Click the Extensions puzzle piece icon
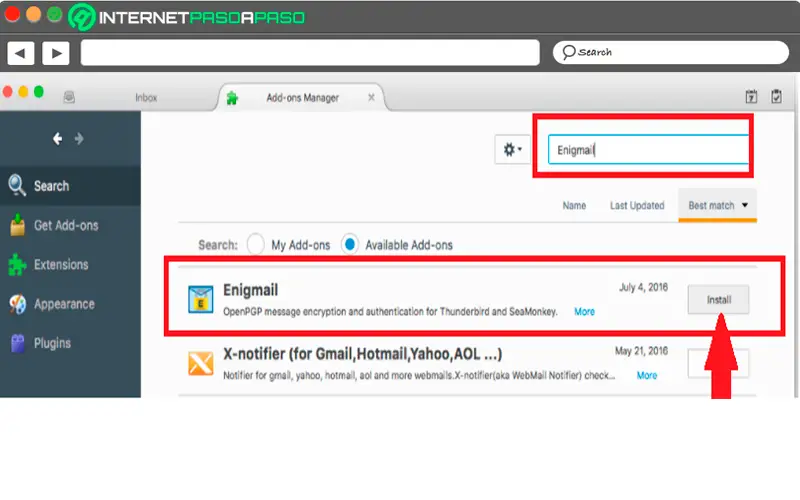 click(x=17, y=264)
